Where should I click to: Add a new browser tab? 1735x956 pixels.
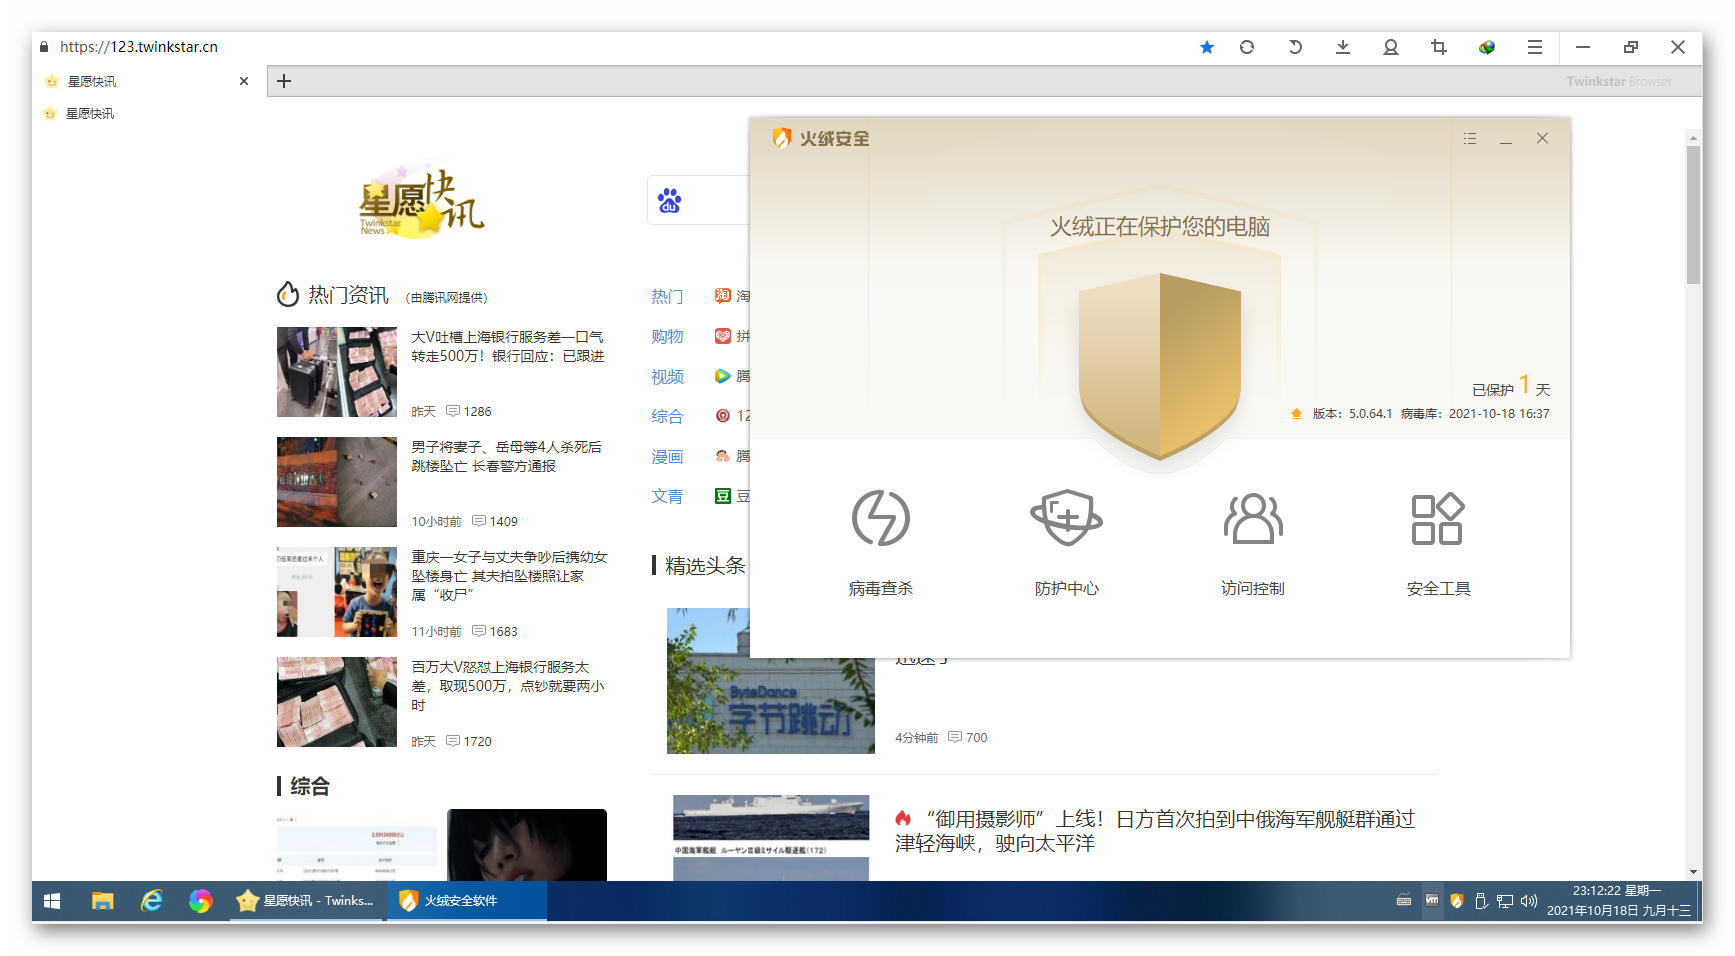284,81
